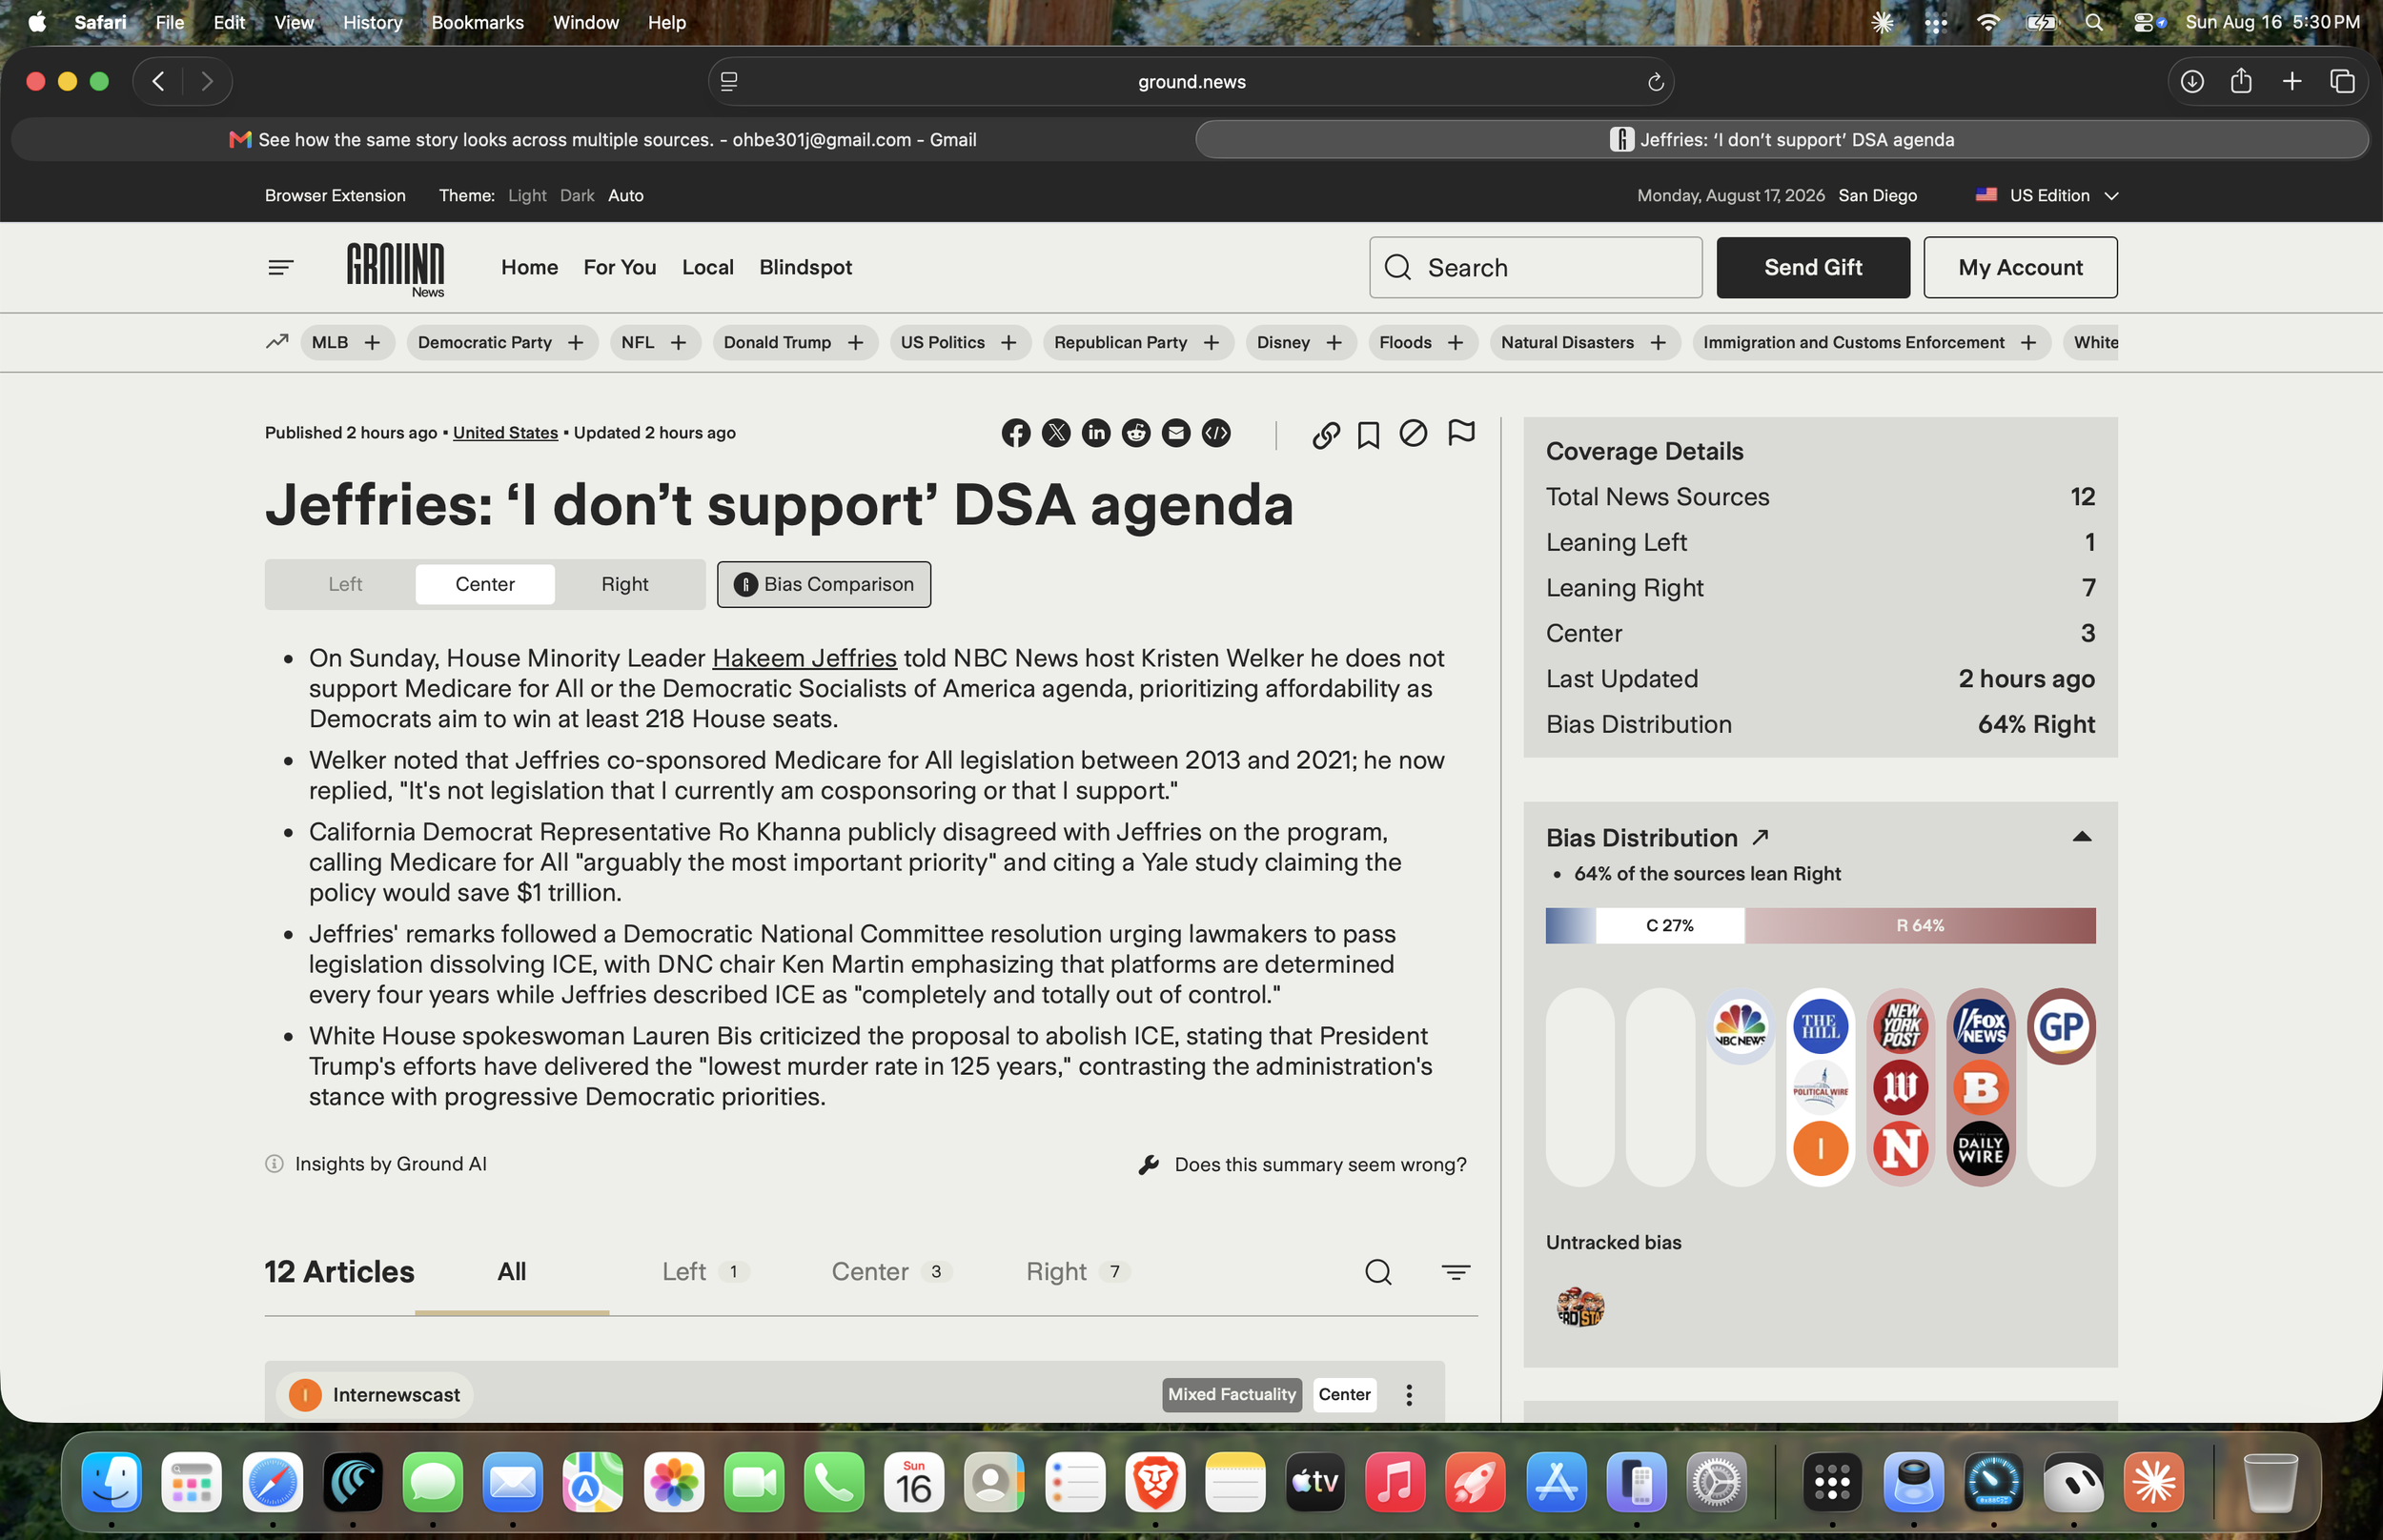Collapse the Bias Distribution panel
The image size is (2383, 1540).
coord(2082,837)
